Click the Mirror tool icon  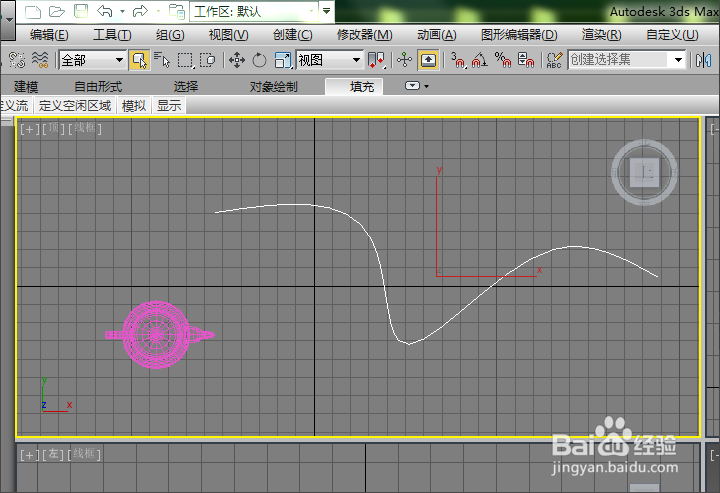click(703, 60)
